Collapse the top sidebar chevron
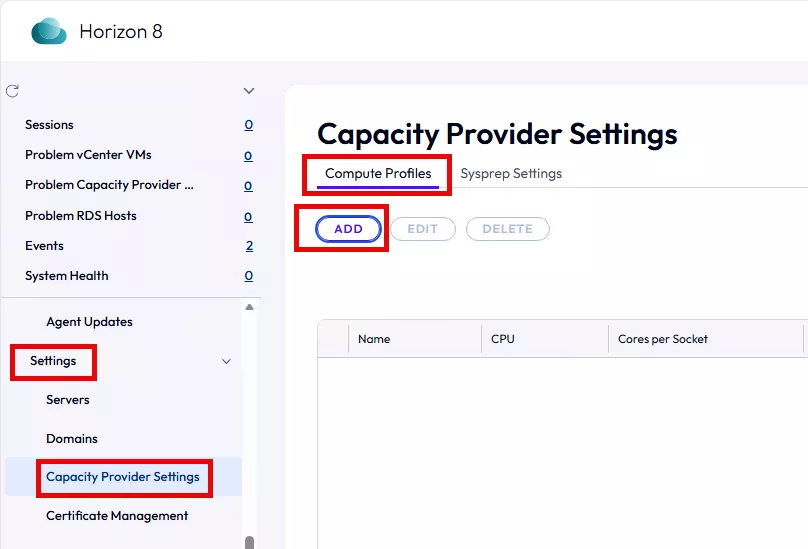 click(x=249, y=91)
